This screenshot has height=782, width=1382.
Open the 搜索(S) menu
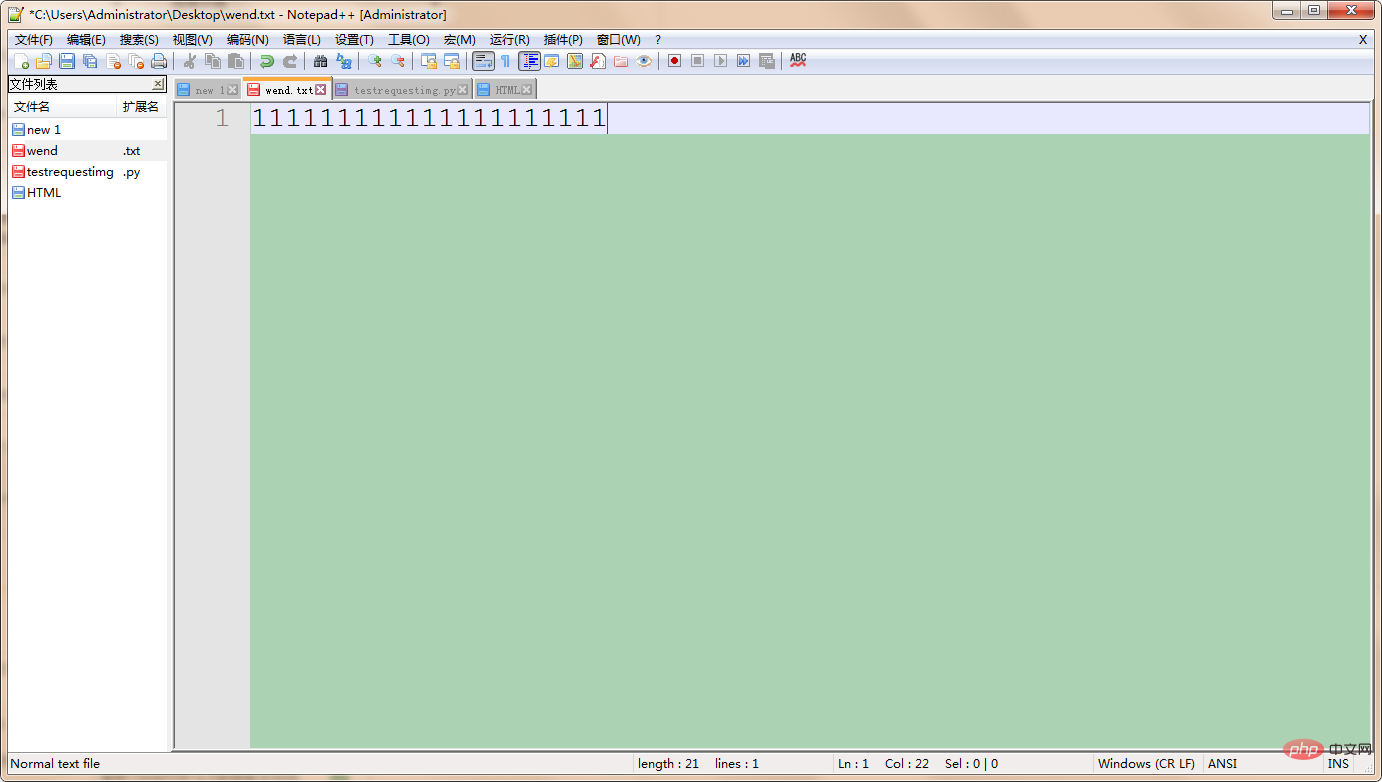point(139,40)
